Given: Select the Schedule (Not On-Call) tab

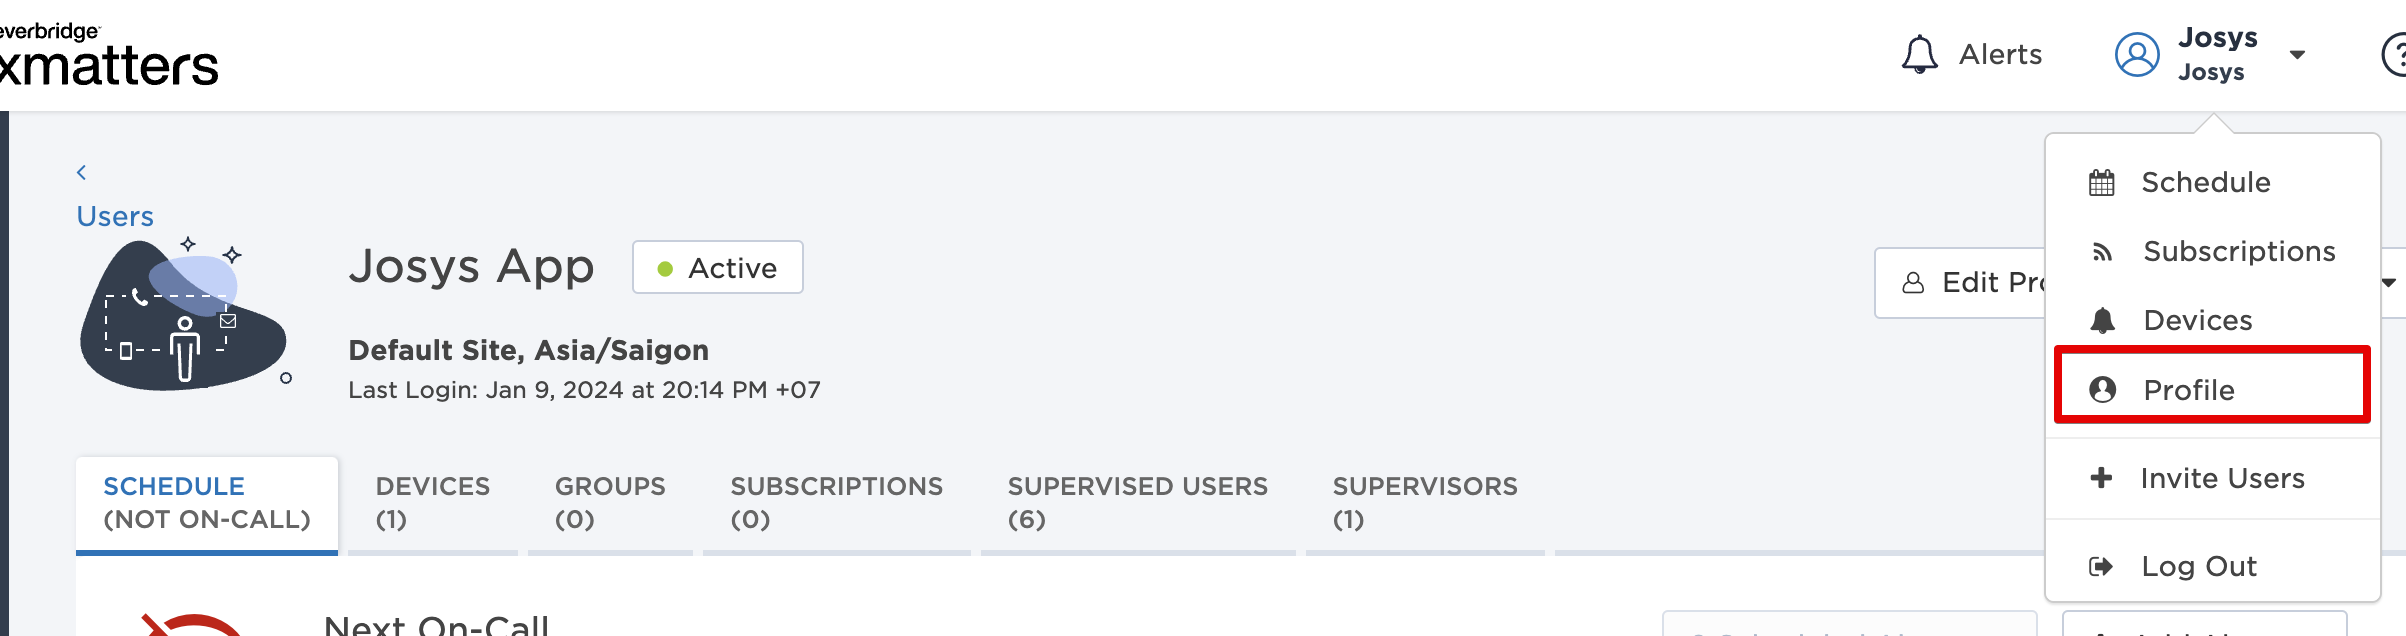Looking at the screenshot, I should (x=207, y=502).
